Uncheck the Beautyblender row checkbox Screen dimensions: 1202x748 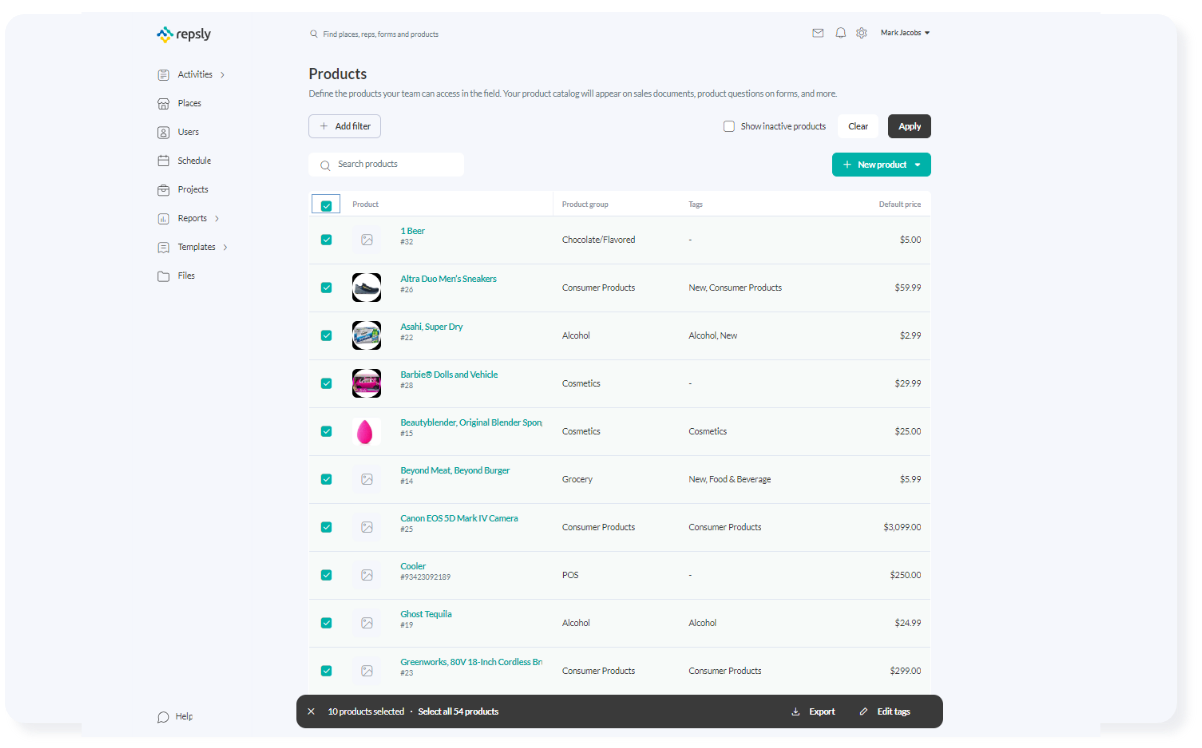[x=326, y=432]
